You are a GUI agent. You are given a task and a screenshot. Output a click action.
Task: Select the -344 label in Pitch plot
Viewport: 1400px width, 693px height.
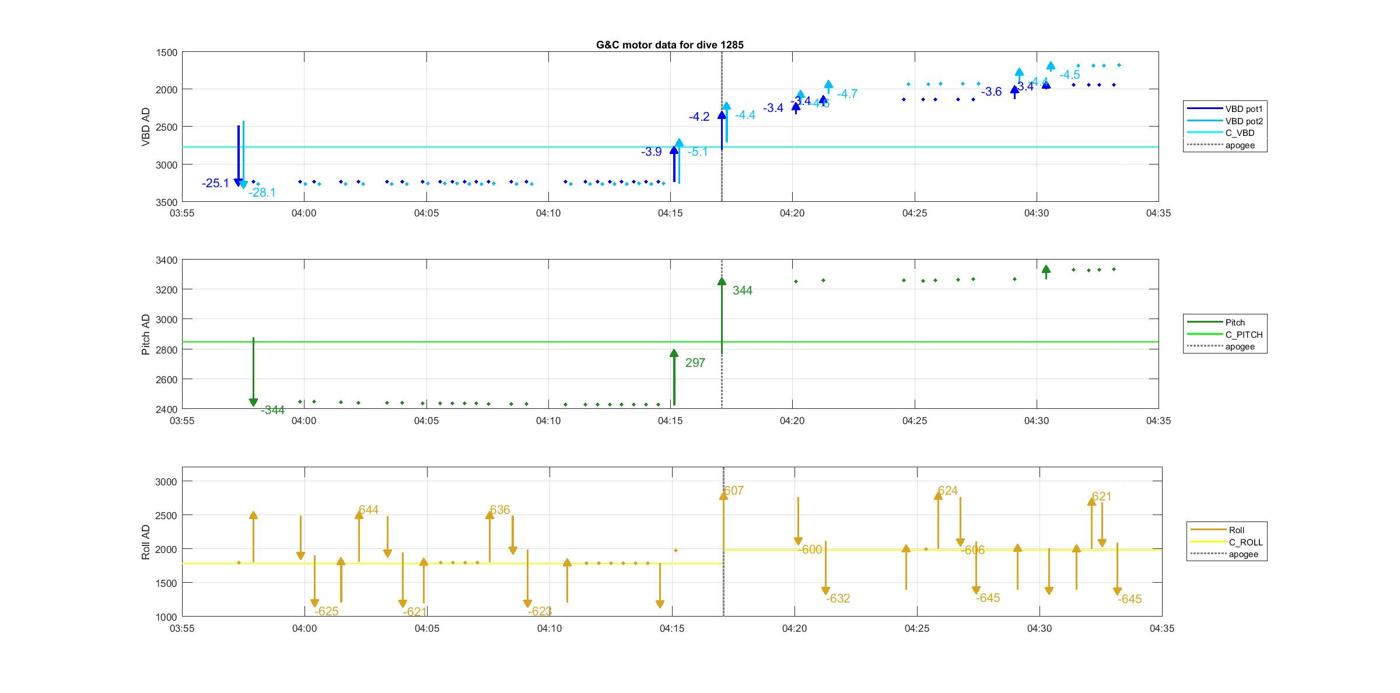pyautogui.click(x=273, y=410)
